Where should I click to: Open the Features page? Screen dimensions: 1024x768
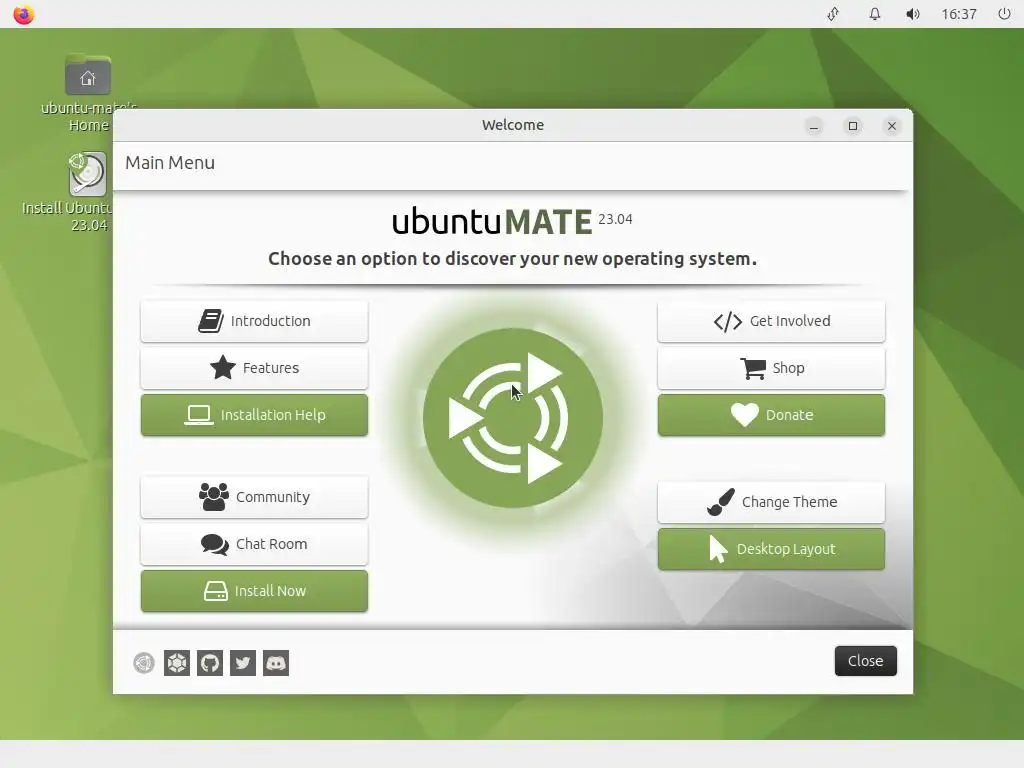[254, 368]
